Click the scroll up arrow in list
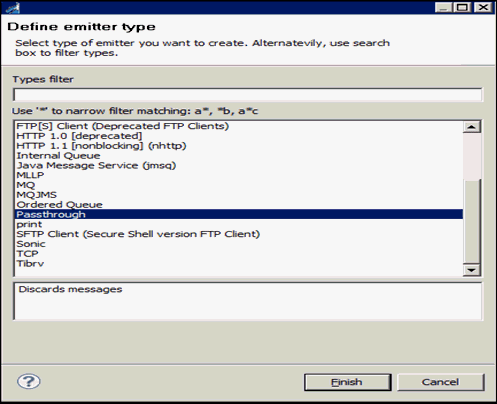 [x=471, y=127]
